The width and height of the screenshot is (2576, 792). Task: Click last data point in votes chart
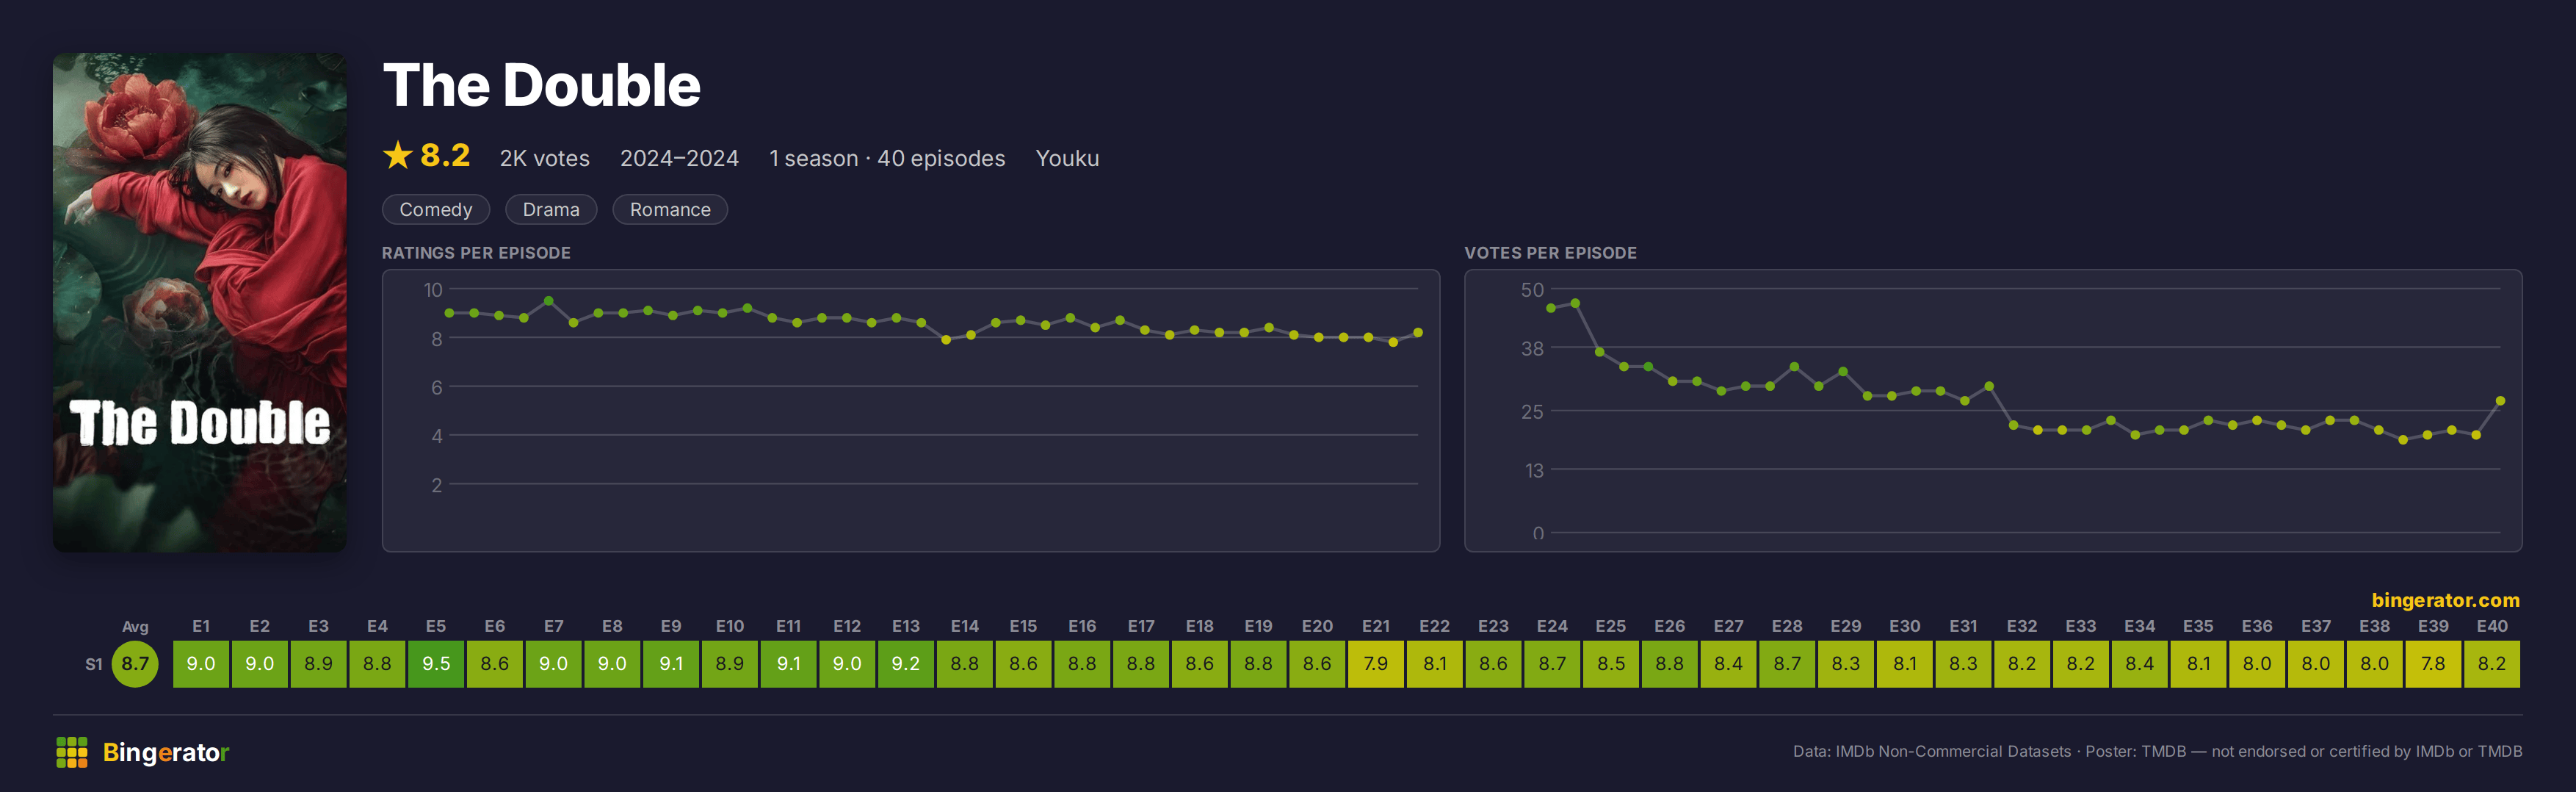(x=2500, y=401)
